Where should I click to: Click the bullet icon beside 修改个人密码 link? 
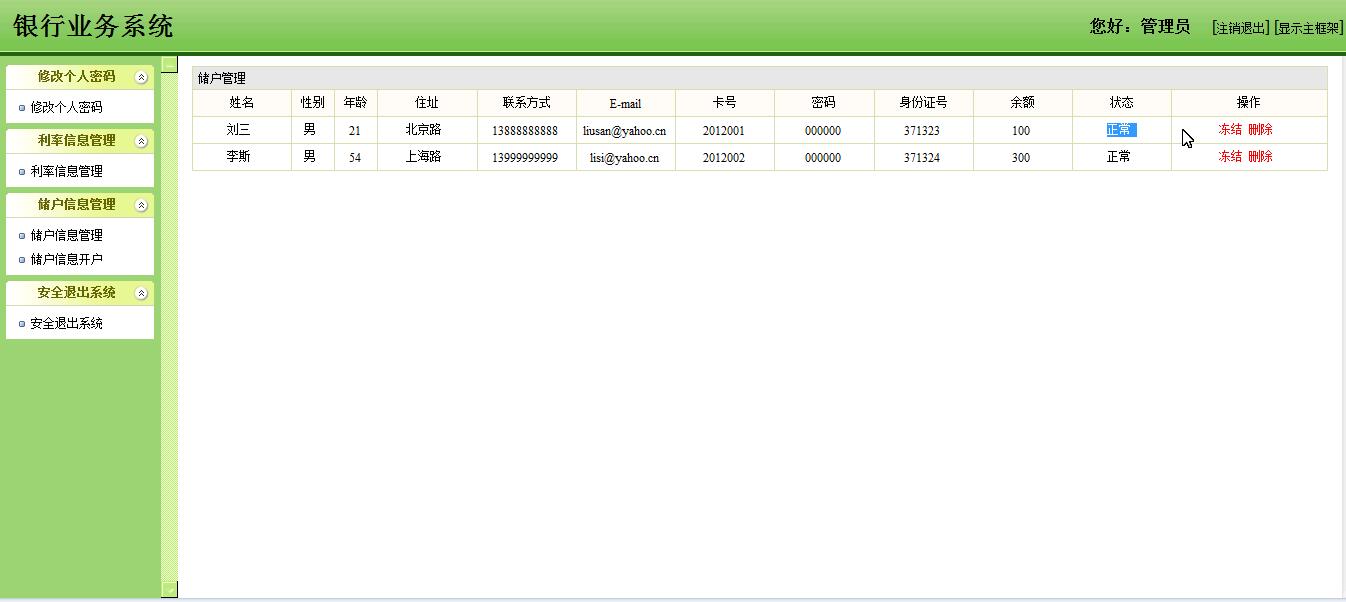pyautogui.click(x=22, y=108)
